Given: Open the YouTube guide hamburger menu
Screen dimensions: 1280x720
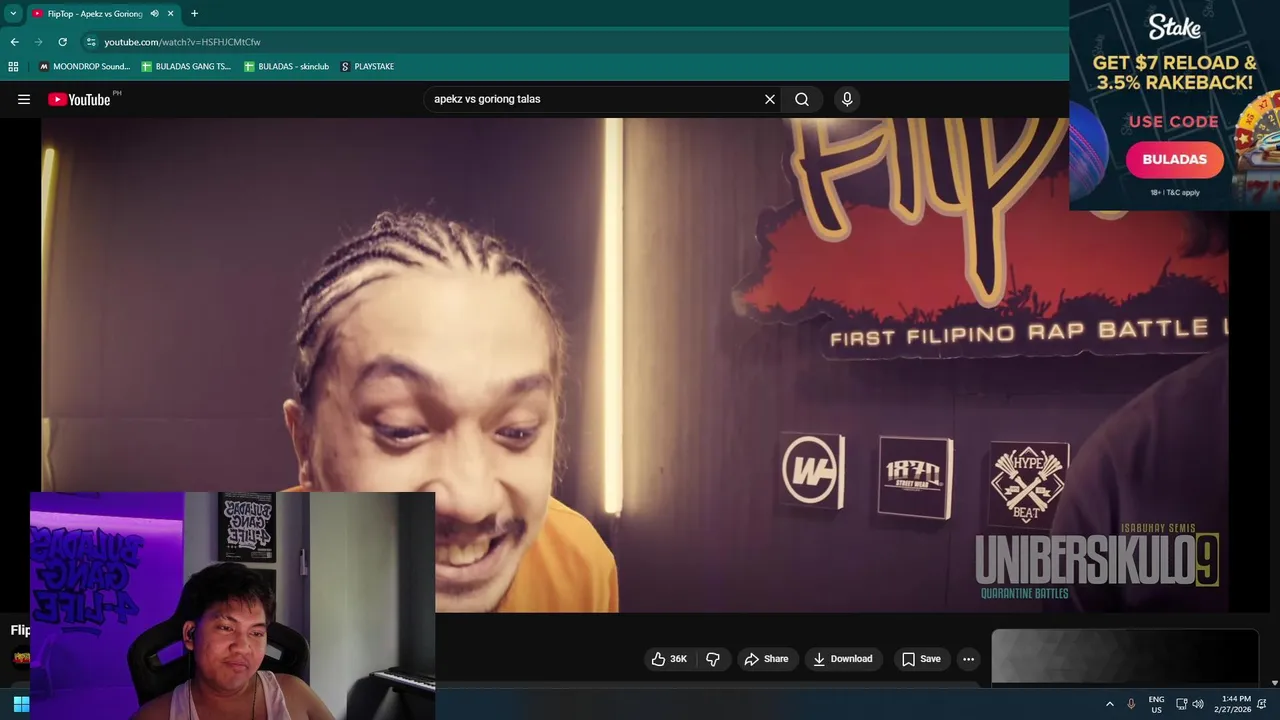Looking at the screenshot, I should [x=24, y=99].
